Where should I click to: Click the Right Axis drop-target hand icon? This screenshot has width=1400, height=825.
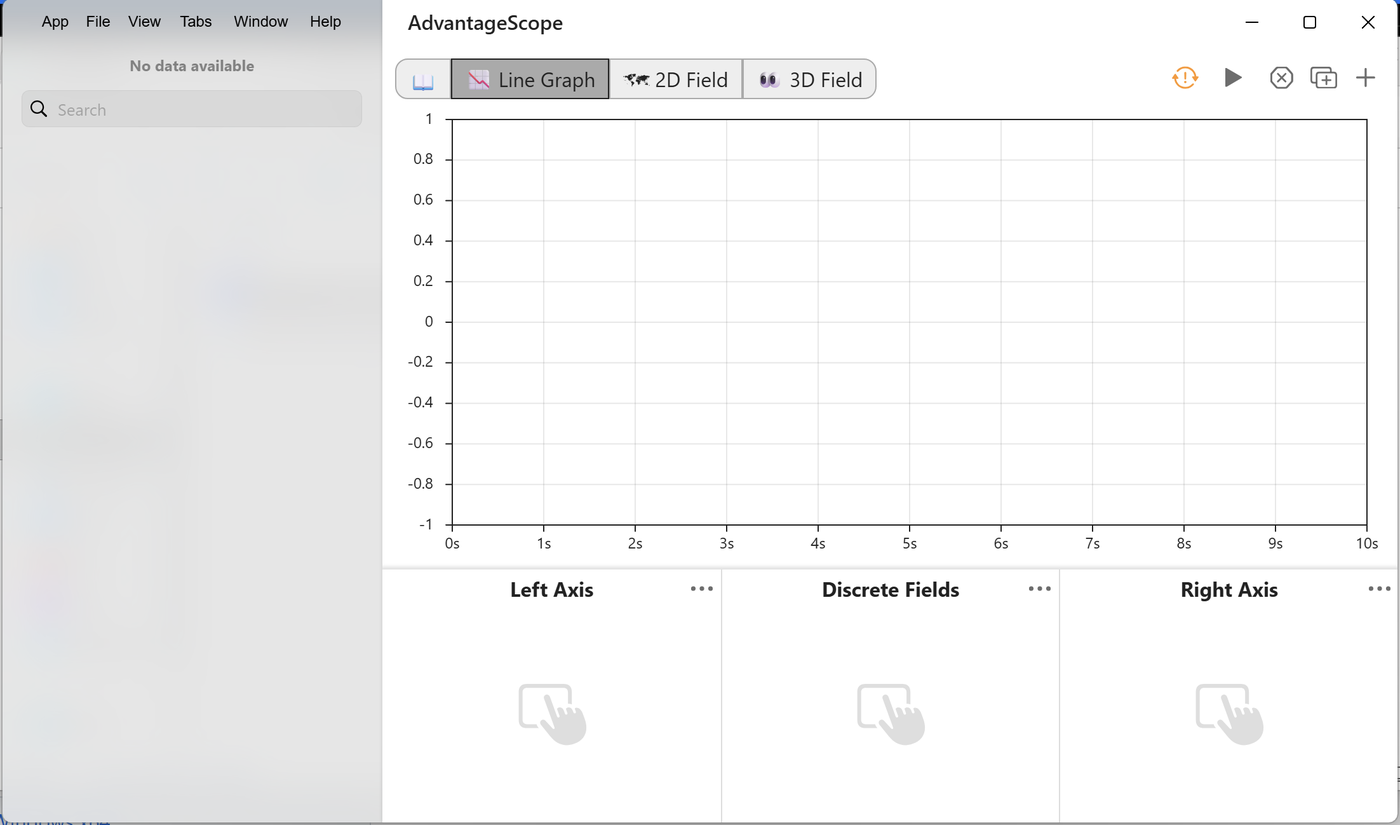coord(1230,713)
